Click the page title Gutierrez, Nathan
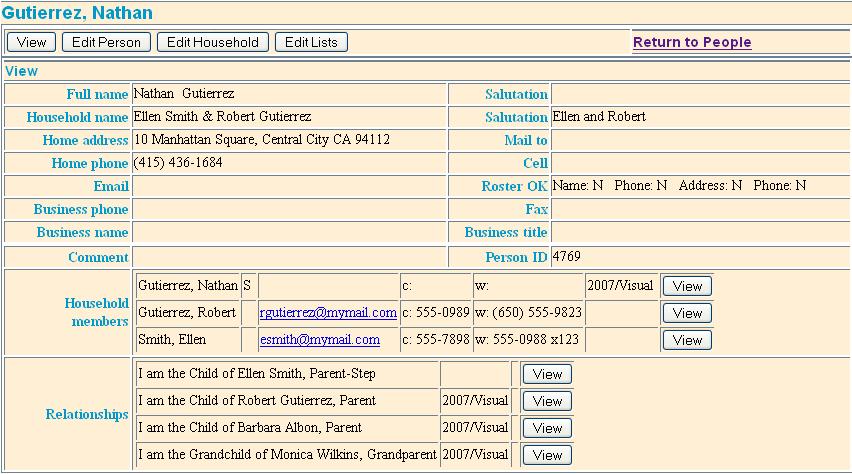Screen dimensions: 852x474 coord(77,13)
